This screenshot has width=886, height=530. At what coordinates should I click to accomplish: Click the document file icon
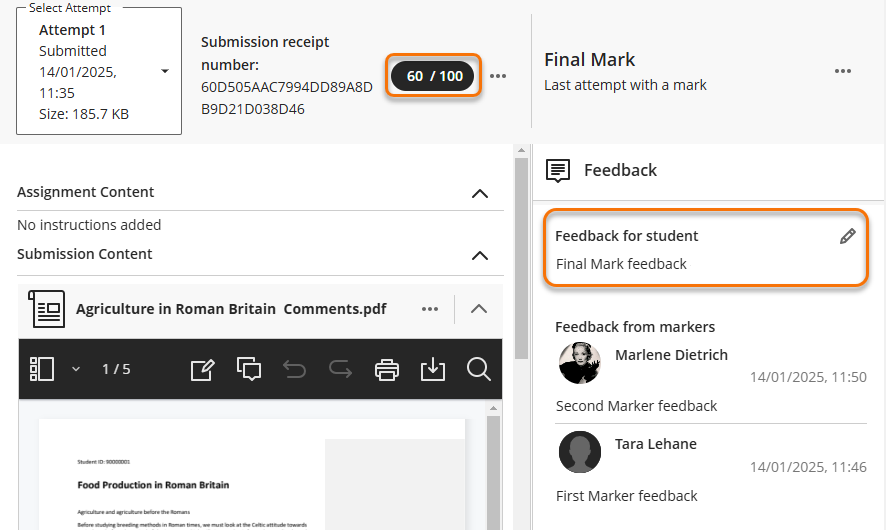coord(46,309)
